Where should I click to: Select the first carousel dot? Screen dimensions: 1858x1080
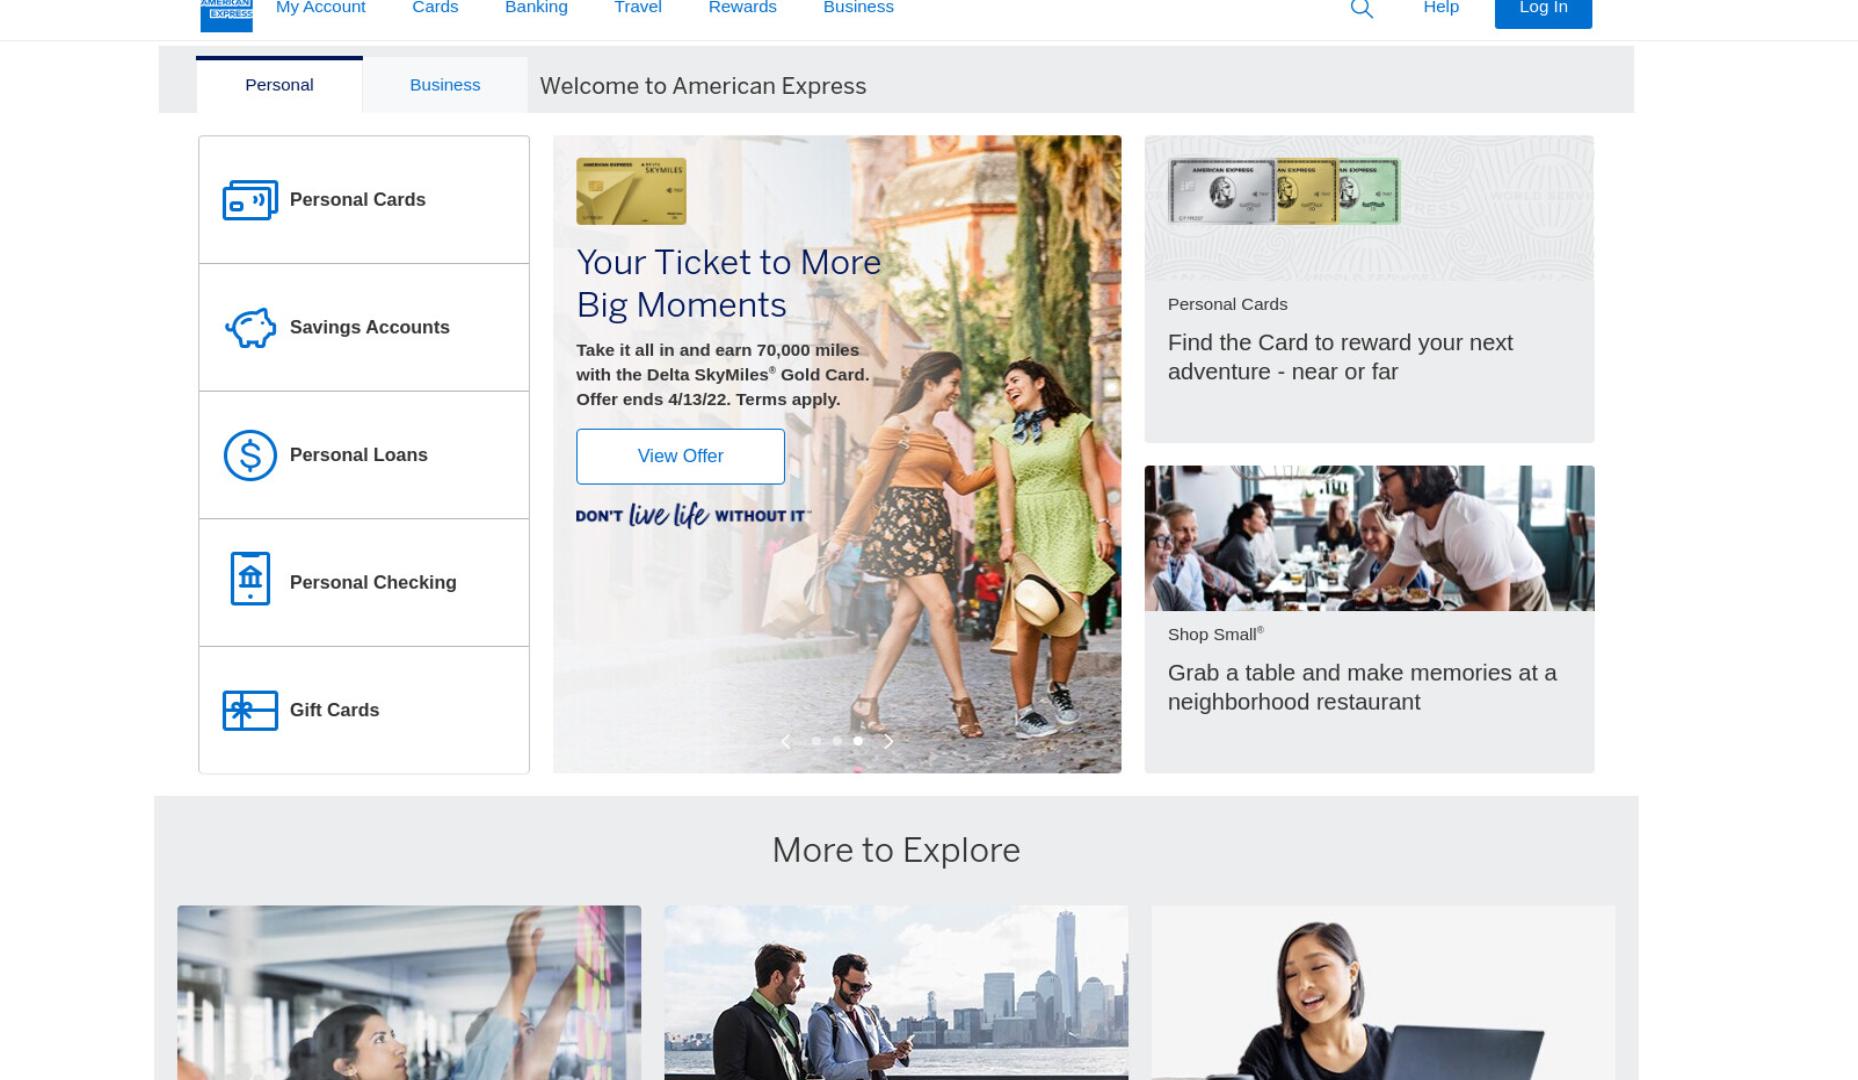click(x=816, y=741)
